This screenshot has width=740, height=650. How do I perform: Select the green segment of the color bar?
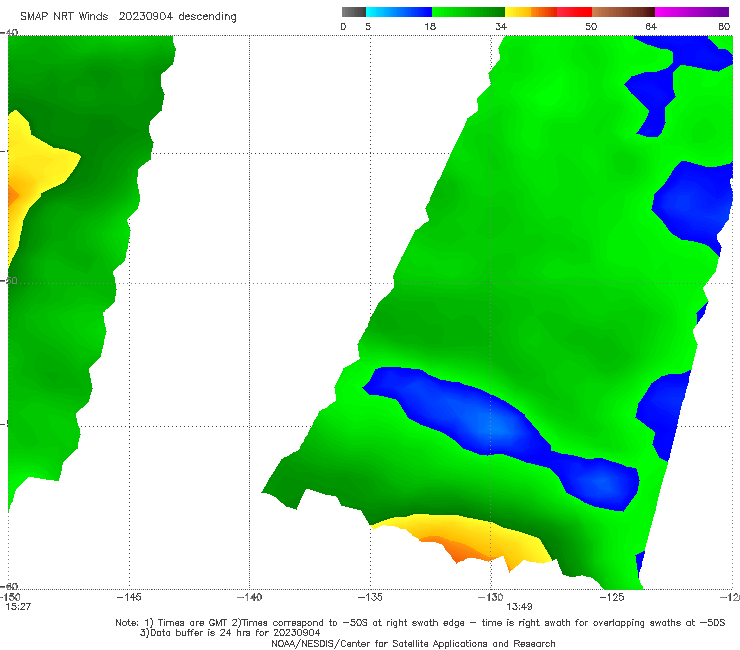[x=469, y=12]
